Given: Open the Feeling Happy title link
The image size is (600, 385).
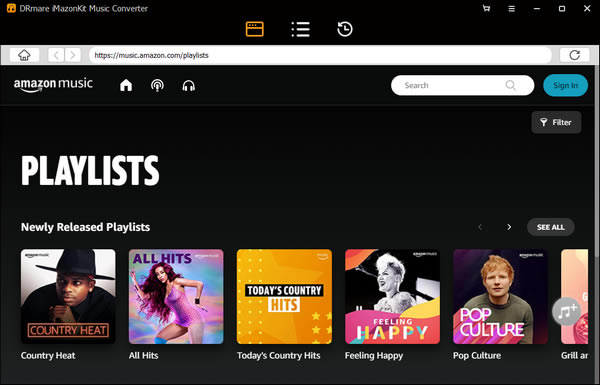Looking at the screenshot, I should pos(374,356).
